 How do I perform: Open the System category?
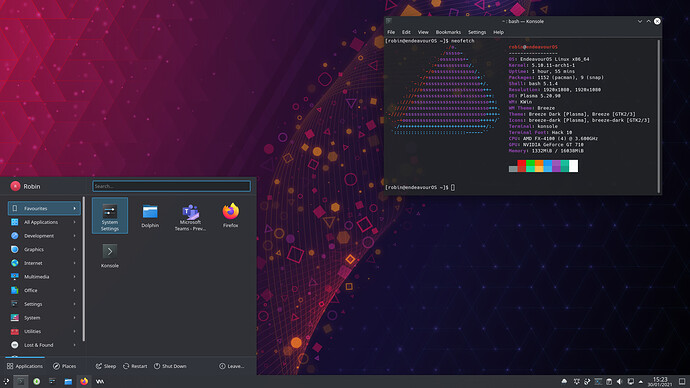tap(44, 318)
